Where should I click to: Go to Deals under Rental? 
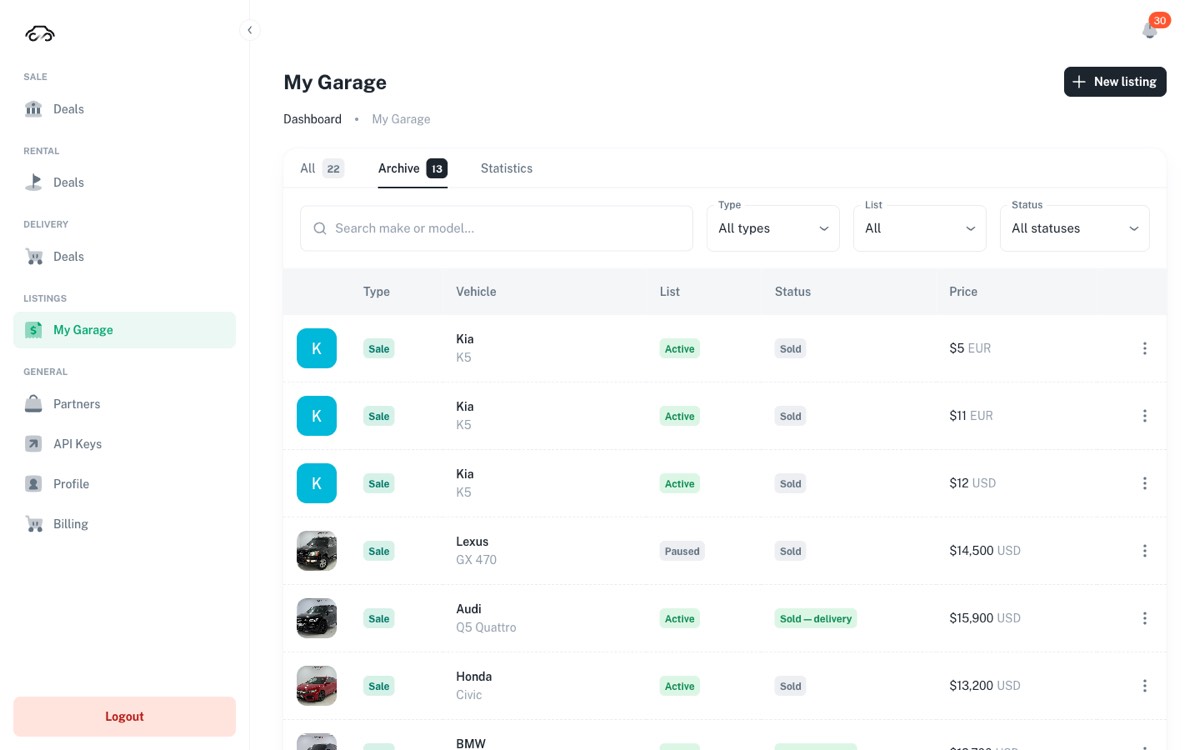pos(125,182)
